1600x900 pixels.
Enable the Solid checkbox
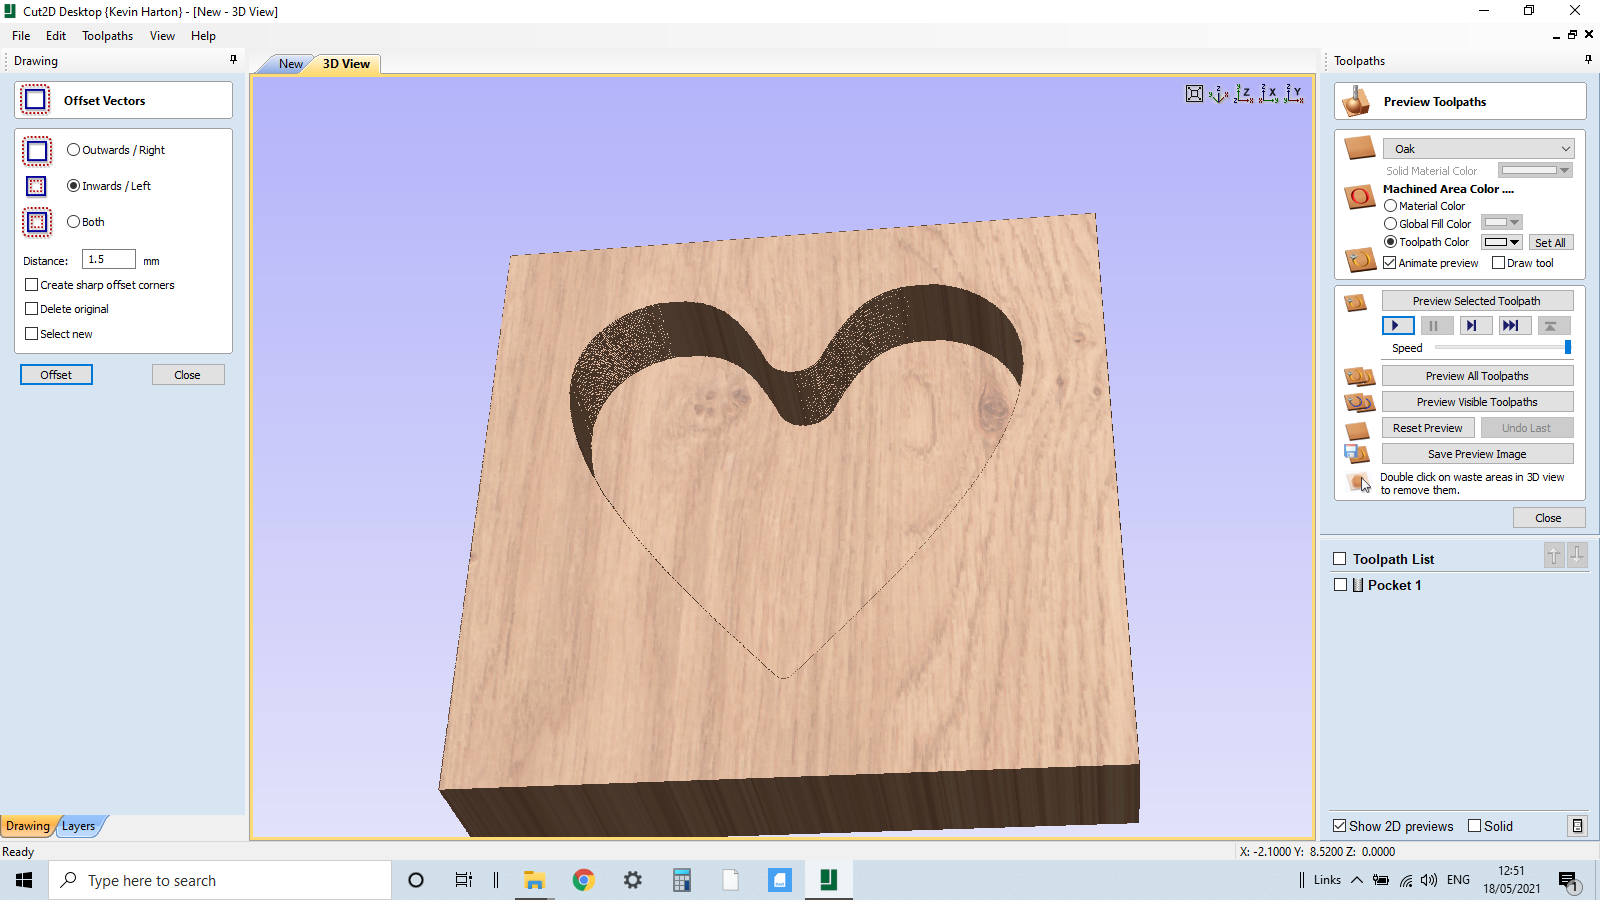[1490, 826]
